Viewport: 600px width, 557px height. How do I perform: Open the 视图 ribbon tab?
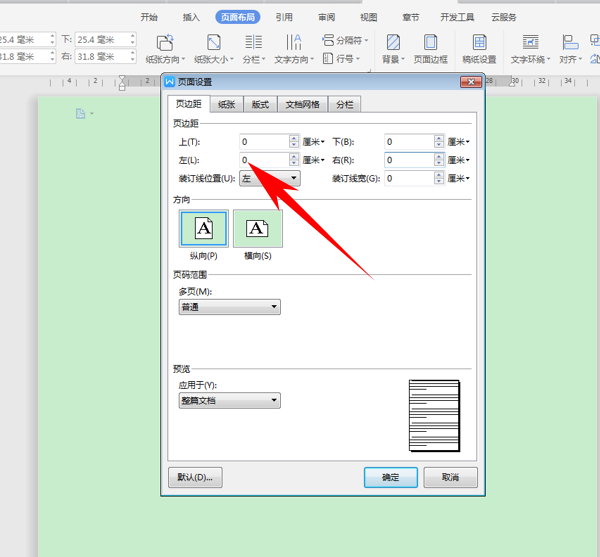368,17
